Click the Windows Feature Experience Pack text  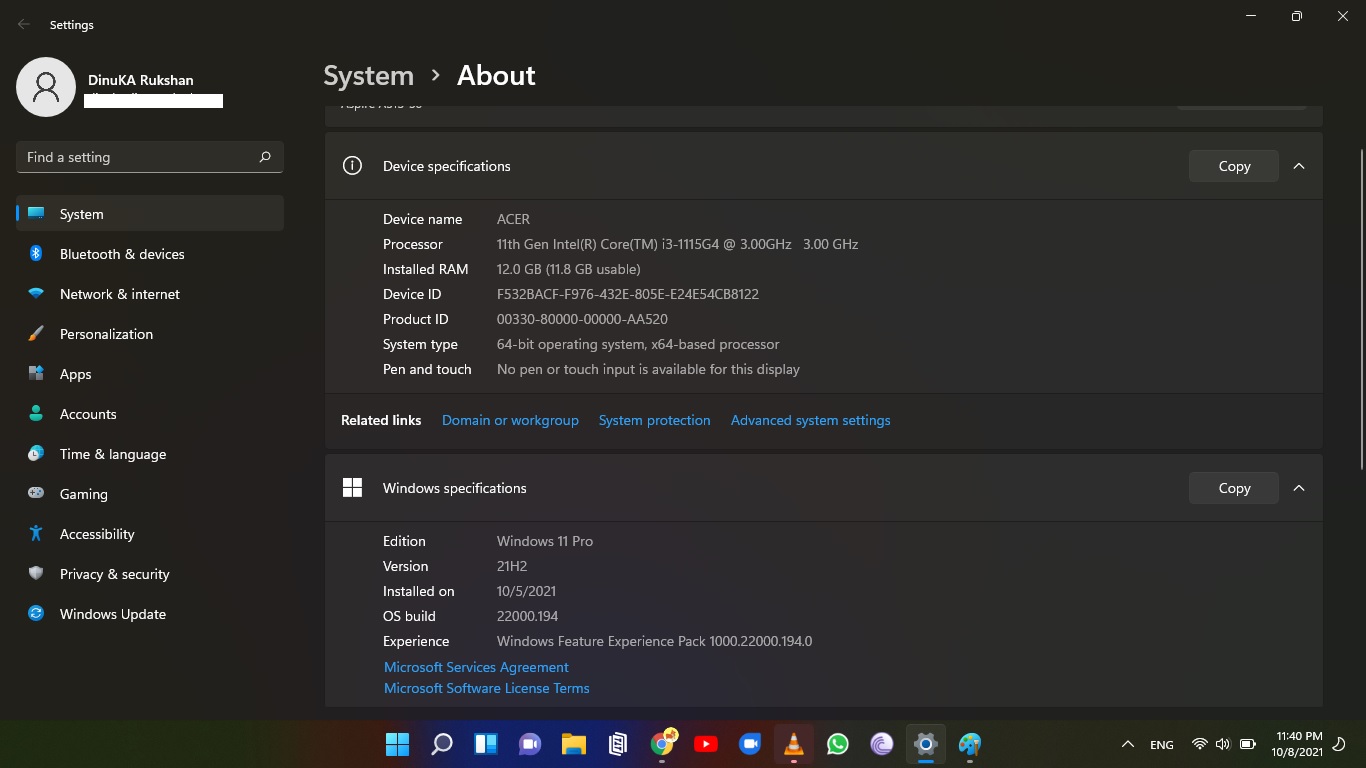[655, 641]
